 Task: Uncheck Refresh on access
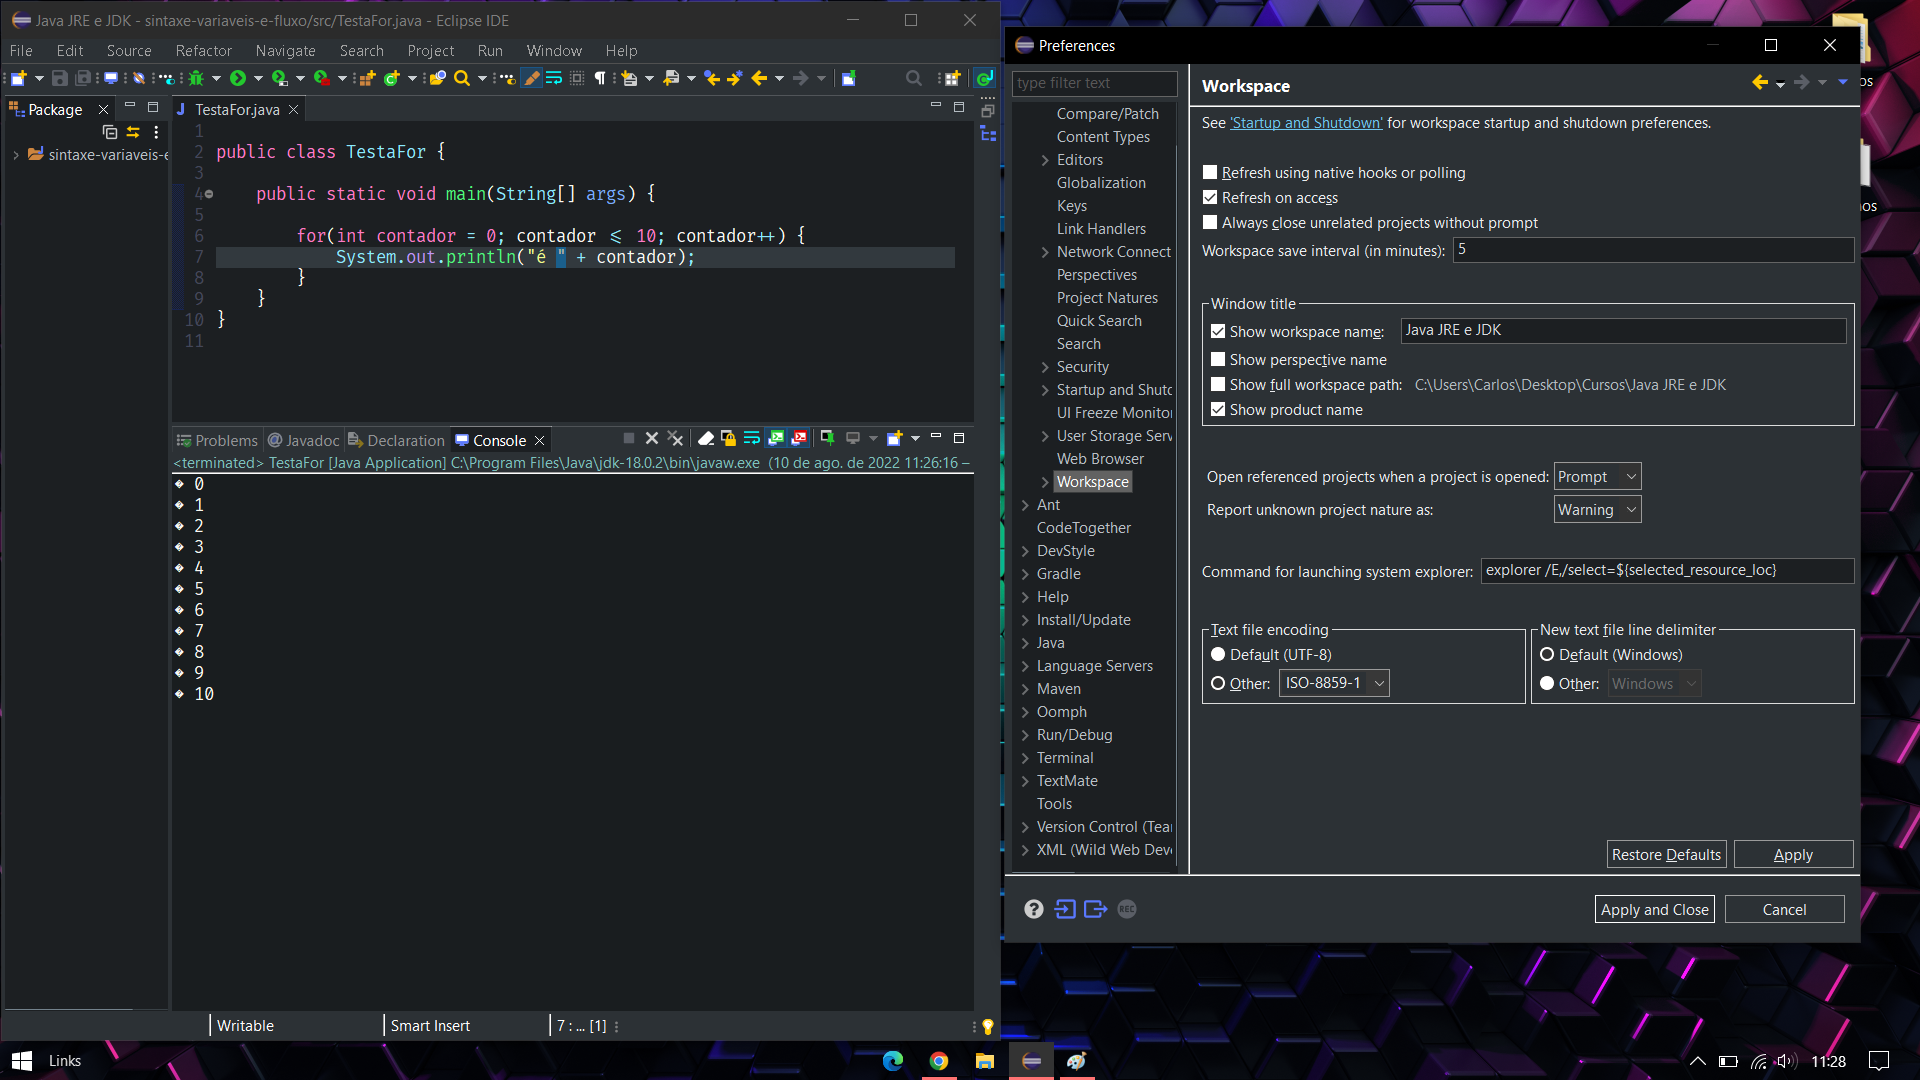pyautogui.click(x=1210, y=198)
